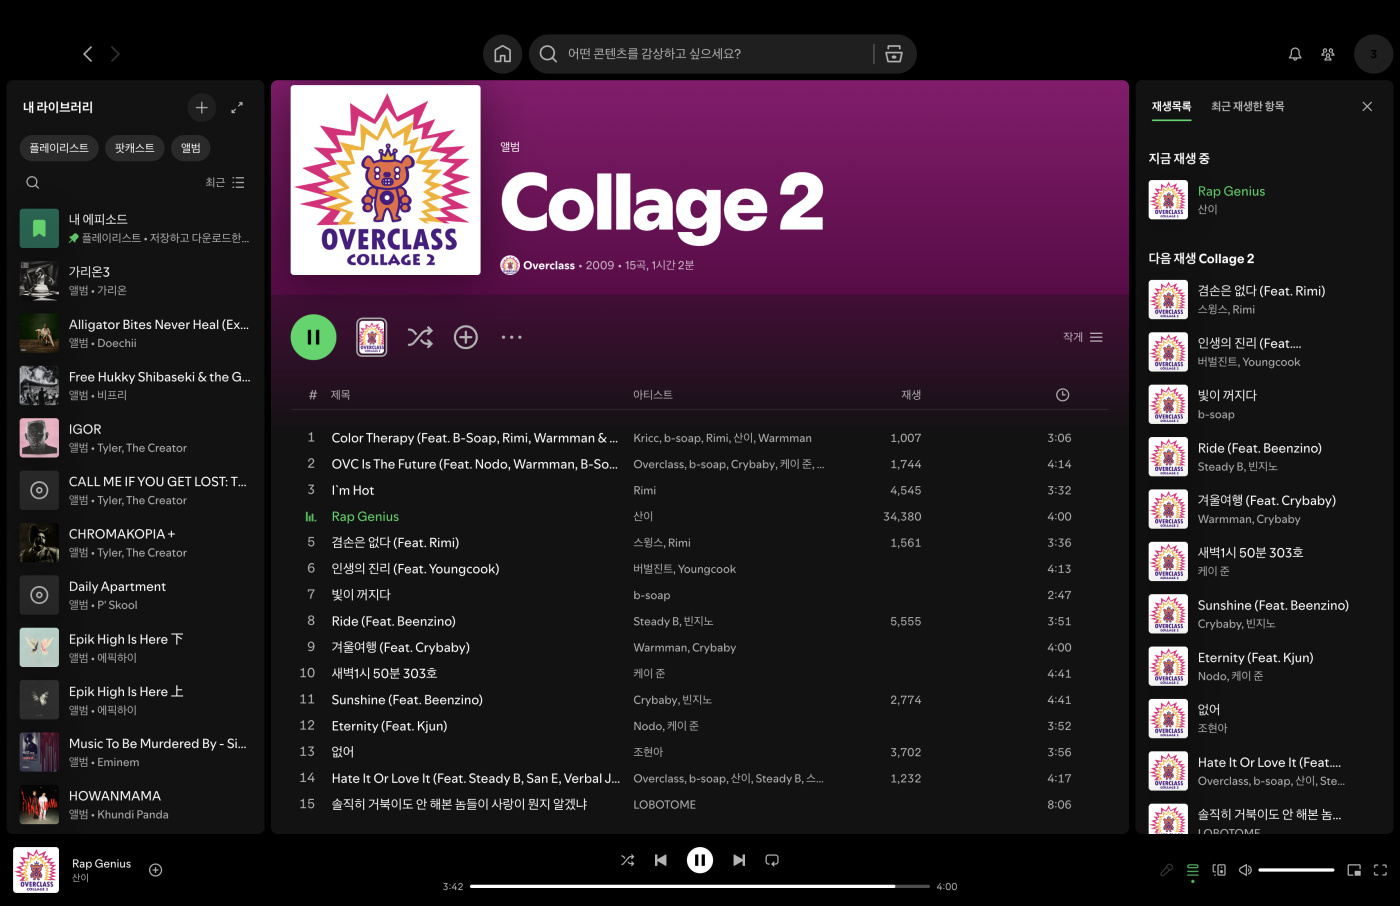Open the notifications bell
The width and height of the screenshot is (1400, 906).
1295,54
